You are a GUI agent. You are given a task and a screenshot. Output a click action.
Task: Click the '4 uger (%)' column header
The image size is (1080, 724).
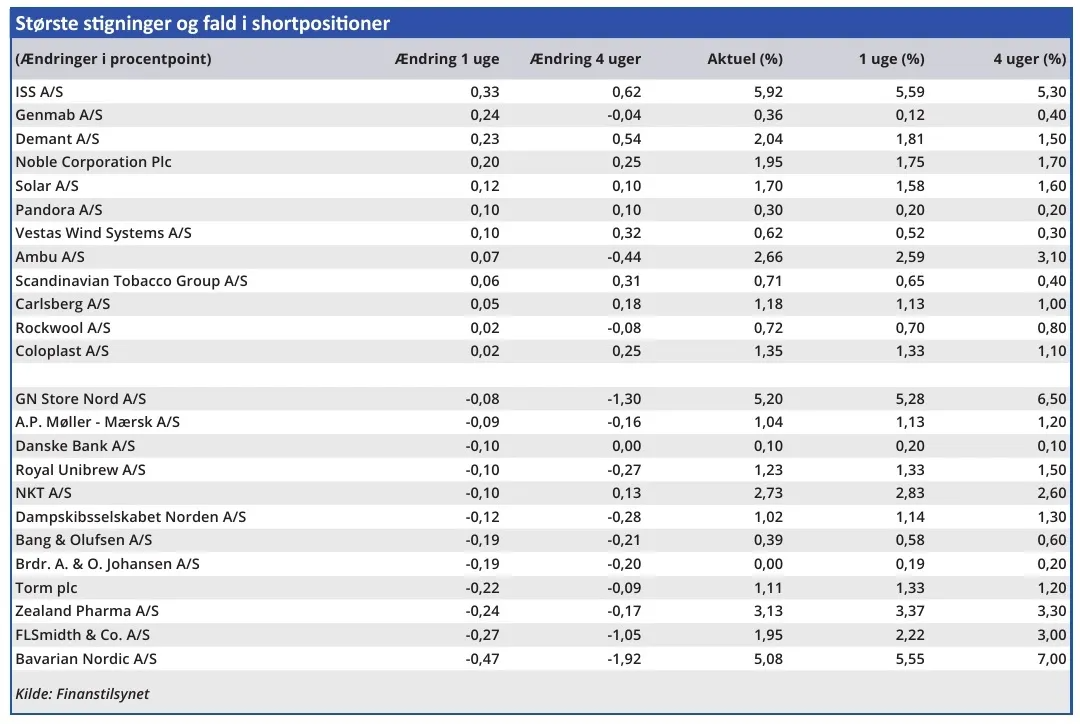coord(1029,59)
